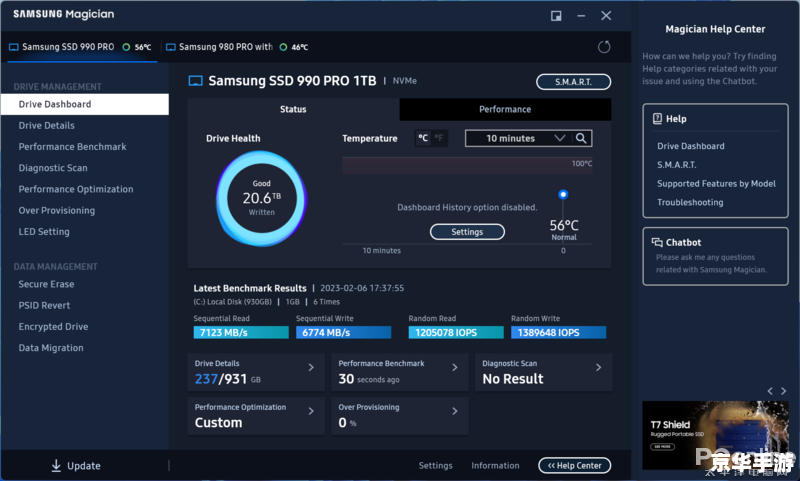
Task: Select the Samsung 980 PRO drive tab
Action: (x=237, y=47)
